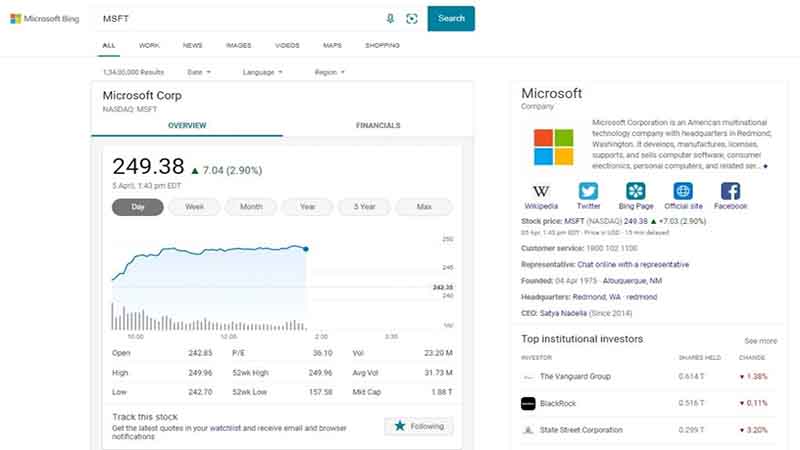Click the Microsoft Bing logo

45,19
